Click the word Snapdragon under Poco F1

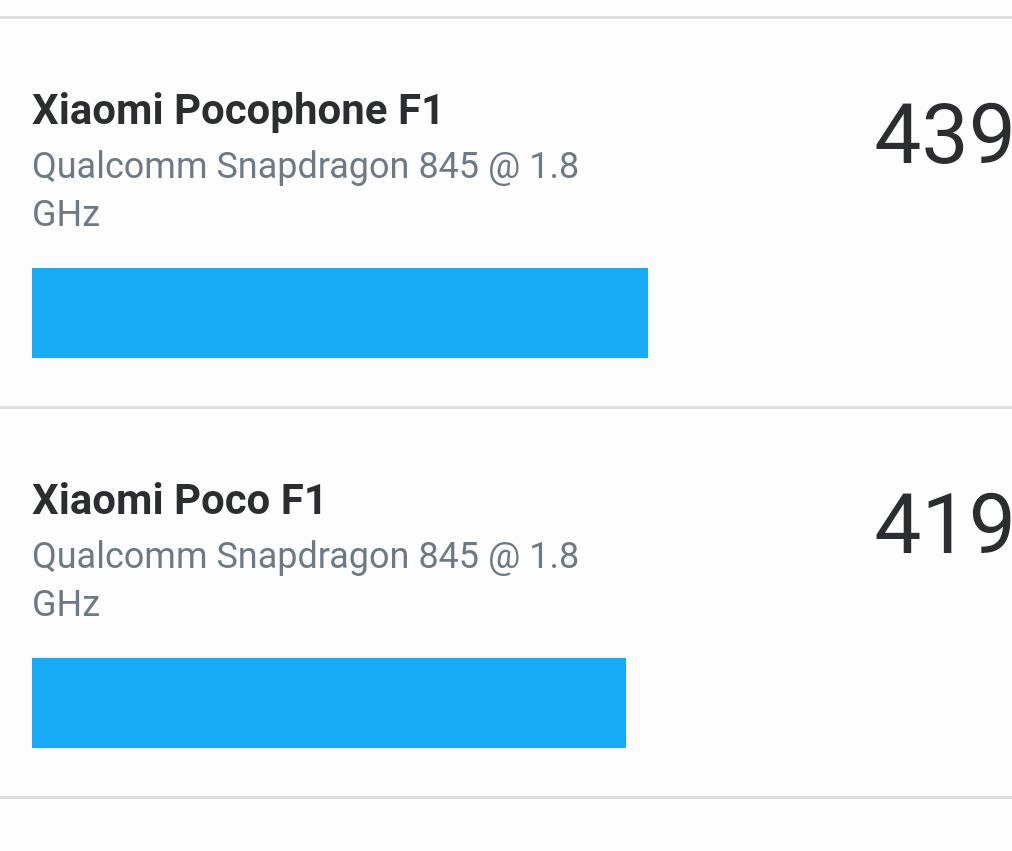tap(312, 556)
